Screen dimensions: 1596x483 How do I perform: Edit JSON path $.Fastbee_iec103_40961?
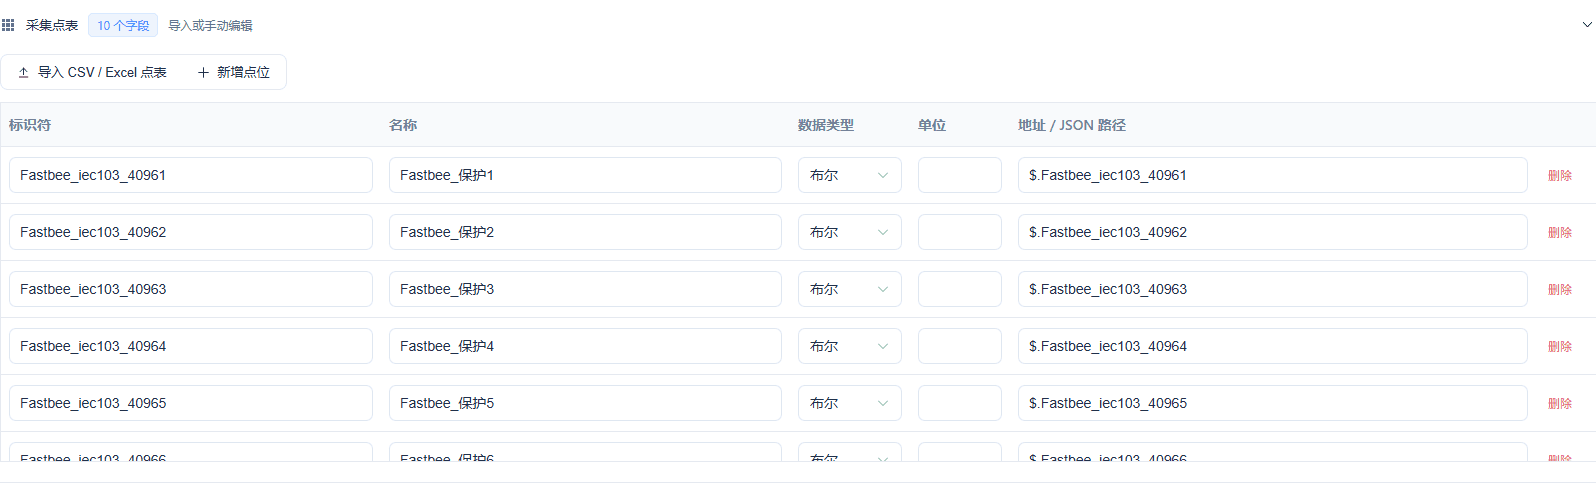coord(1273,175)
